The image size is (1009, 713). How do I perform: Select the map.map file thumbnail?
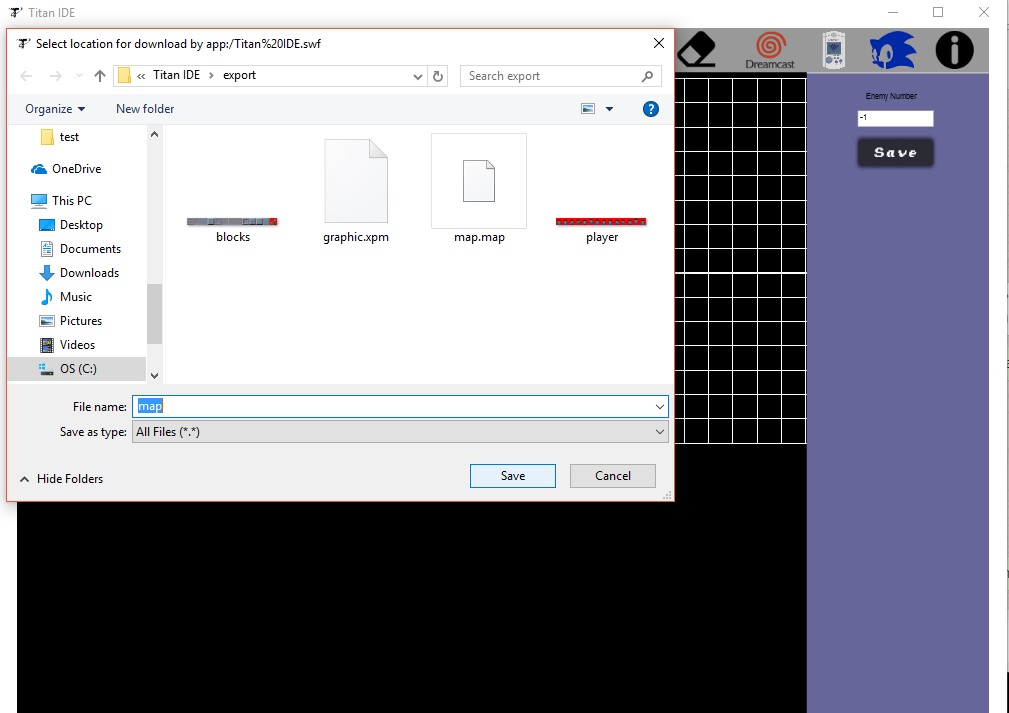tap(479, 181)
